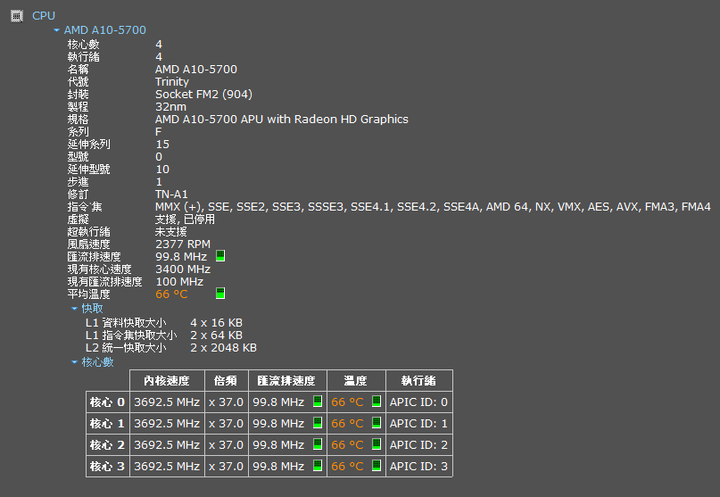The image size is (720, 497).
Task: Click the 3400 MHz current core speed value
Action: click(x=183, y=269)
